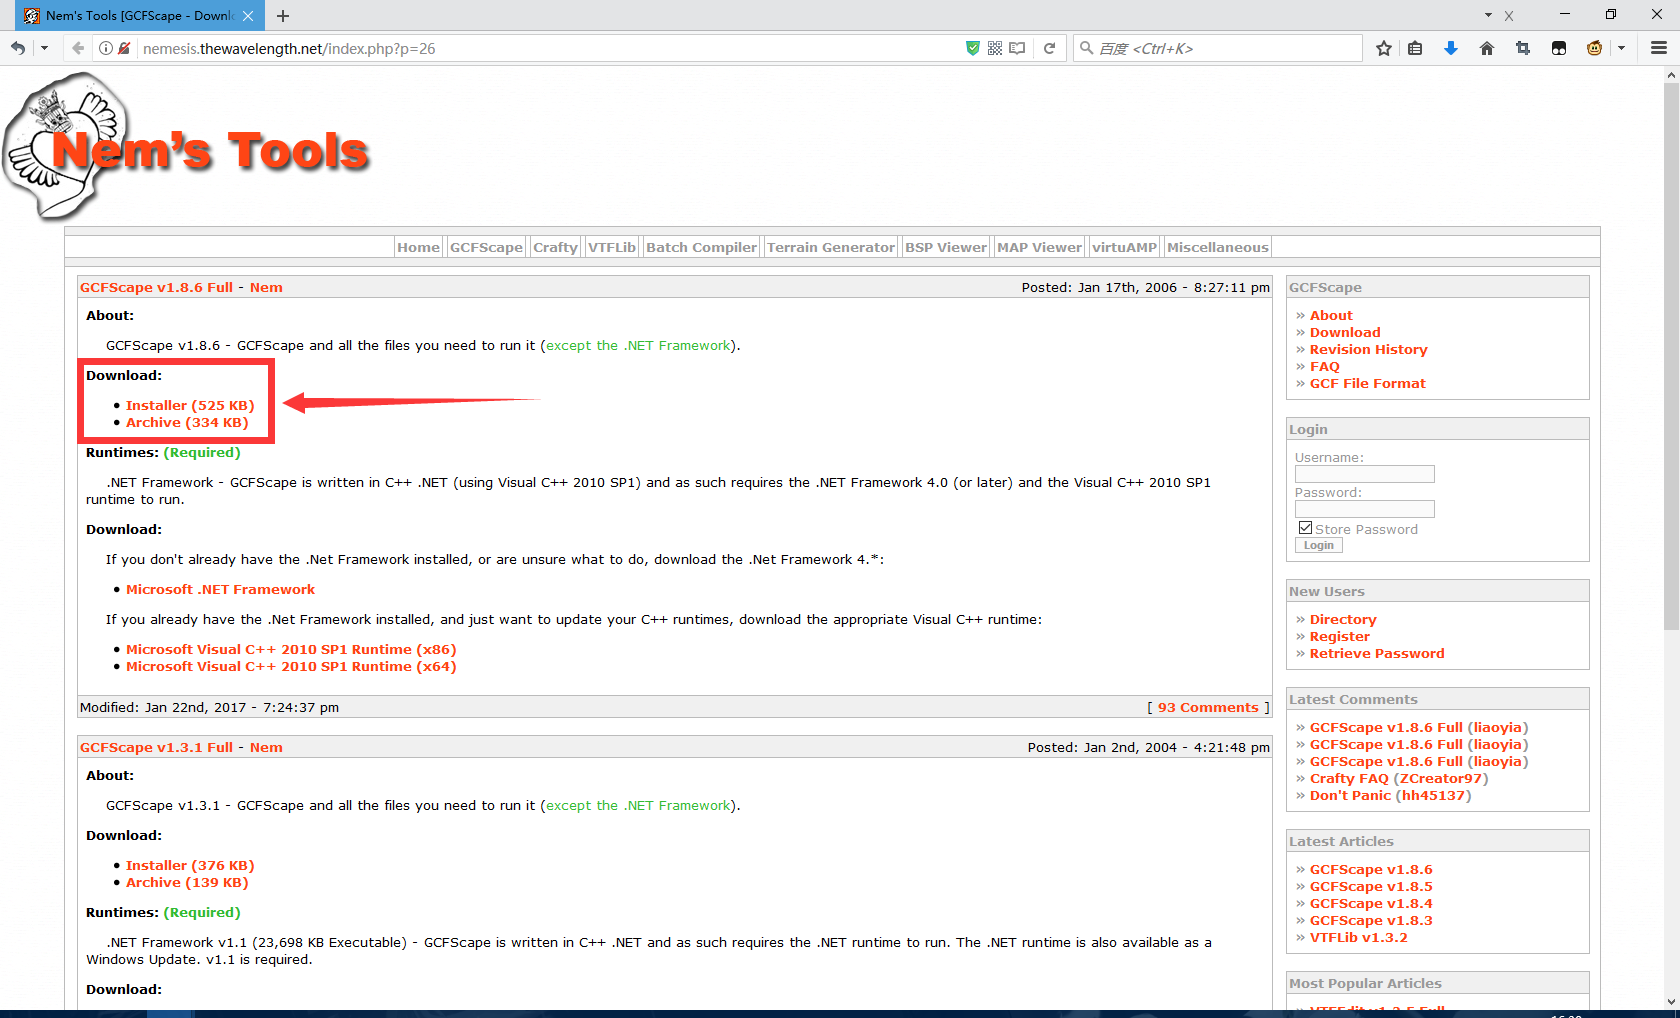
Task: Open the Miscellaneous navigation item
Action: (1218, 247)
